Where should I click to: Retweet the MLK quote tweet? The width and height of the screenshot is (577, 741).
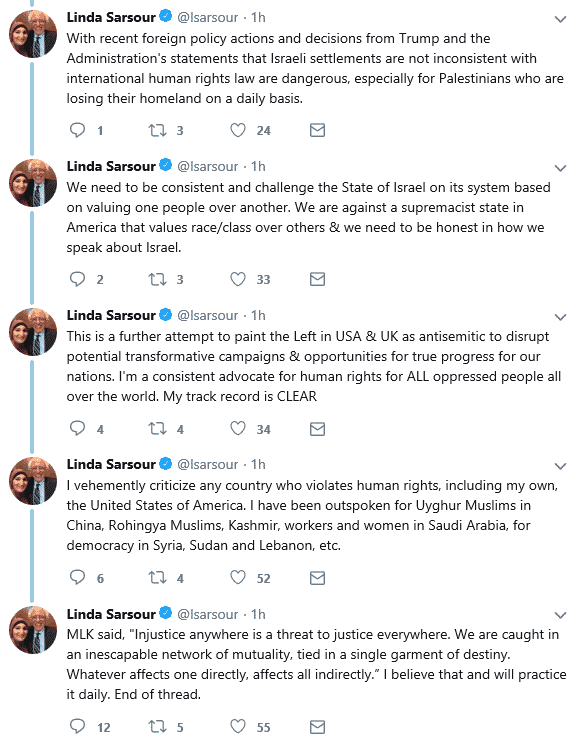click(157, 726)
